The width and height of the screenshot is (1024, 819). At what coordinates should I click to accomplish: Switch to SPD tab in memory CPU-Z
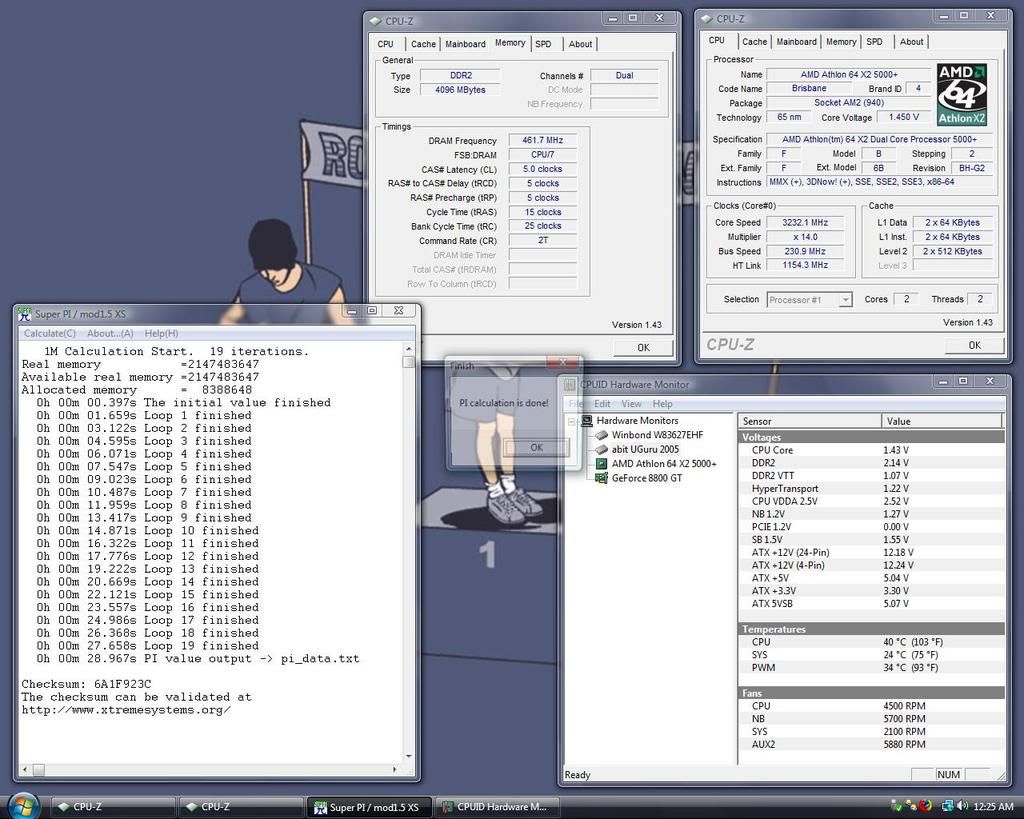[x=543, y=44]
